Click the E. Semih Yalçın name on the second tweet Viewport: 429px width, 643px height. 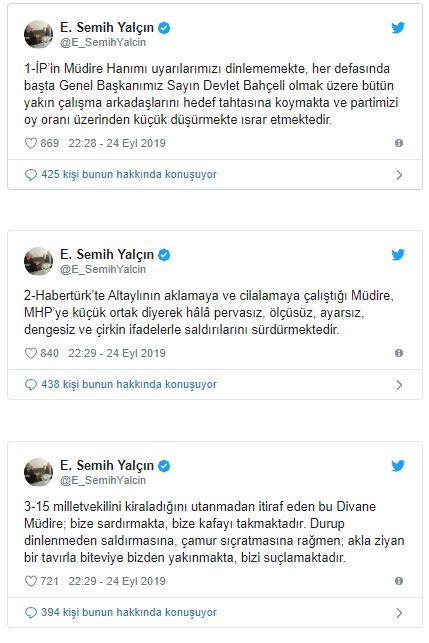tap(107, 255)
